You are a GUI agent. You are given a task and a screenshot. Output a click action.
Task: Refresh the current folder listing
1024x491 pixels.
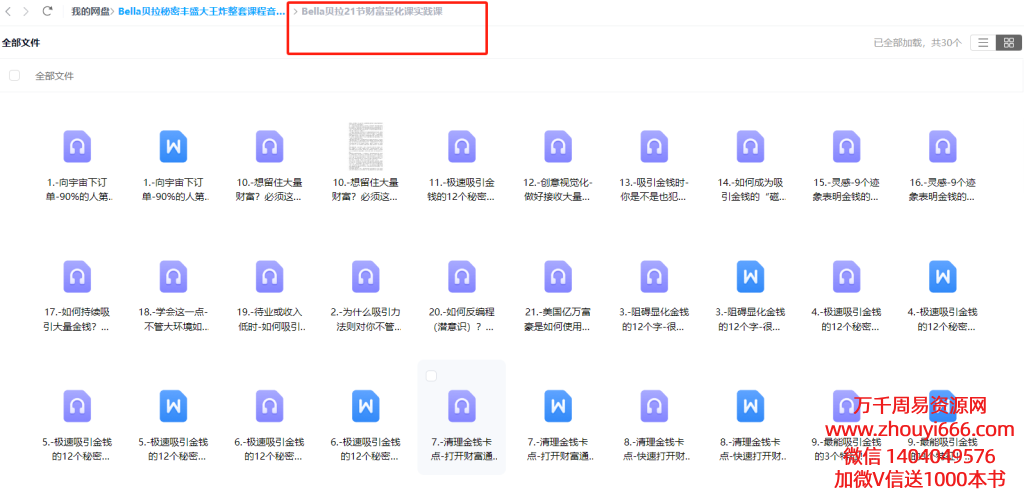47,11
